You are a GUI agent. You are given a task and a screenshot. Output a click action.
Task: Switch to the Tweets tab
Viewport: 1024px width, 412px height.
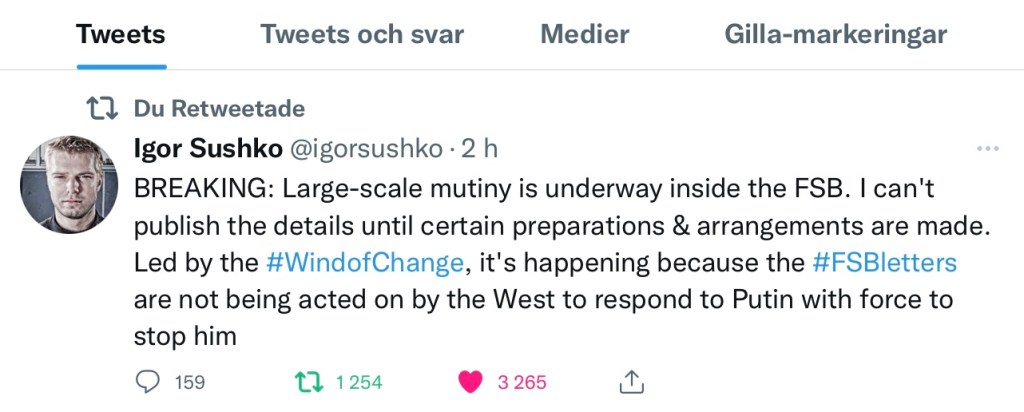coord(121,35)
